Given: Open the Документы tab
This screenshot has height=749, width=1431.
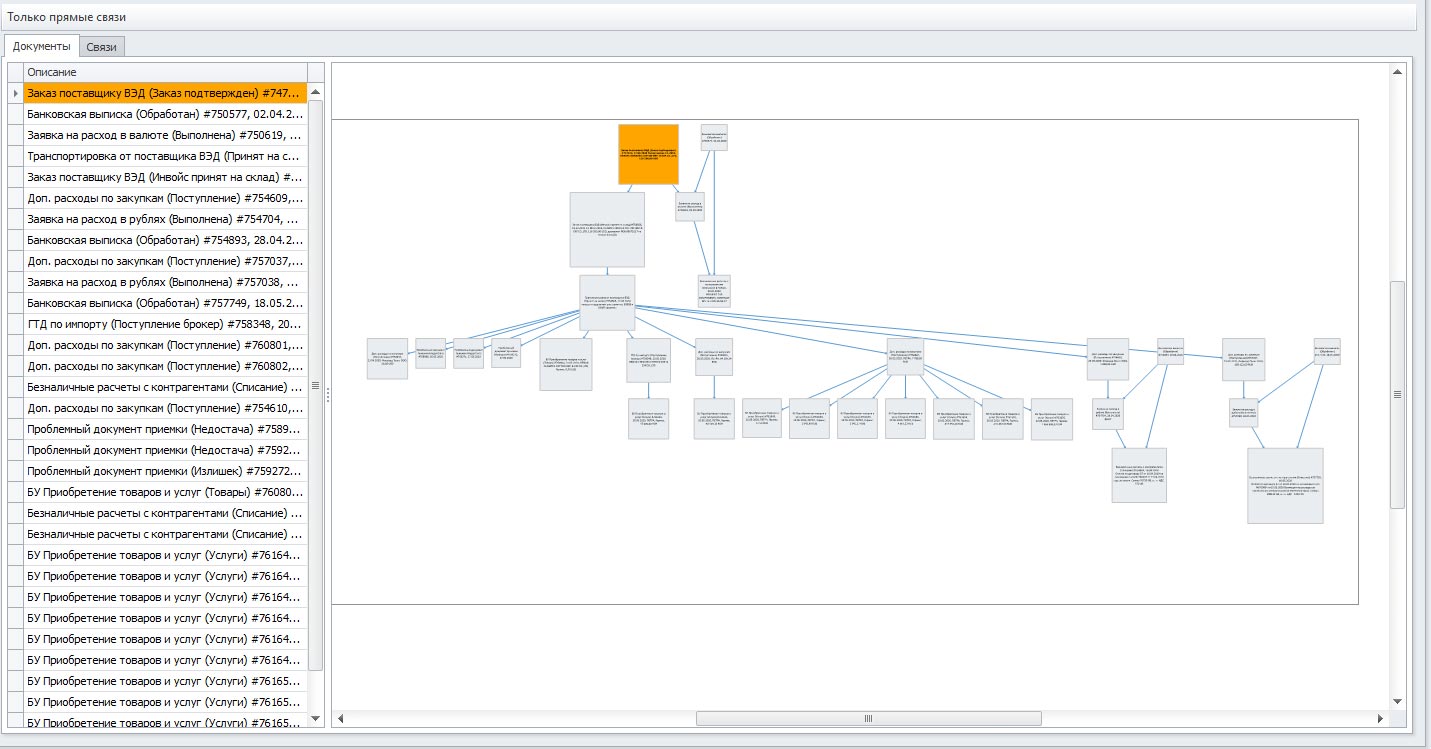Looking at the screenshot, I should pyautogui.click(x=42, y=47).
